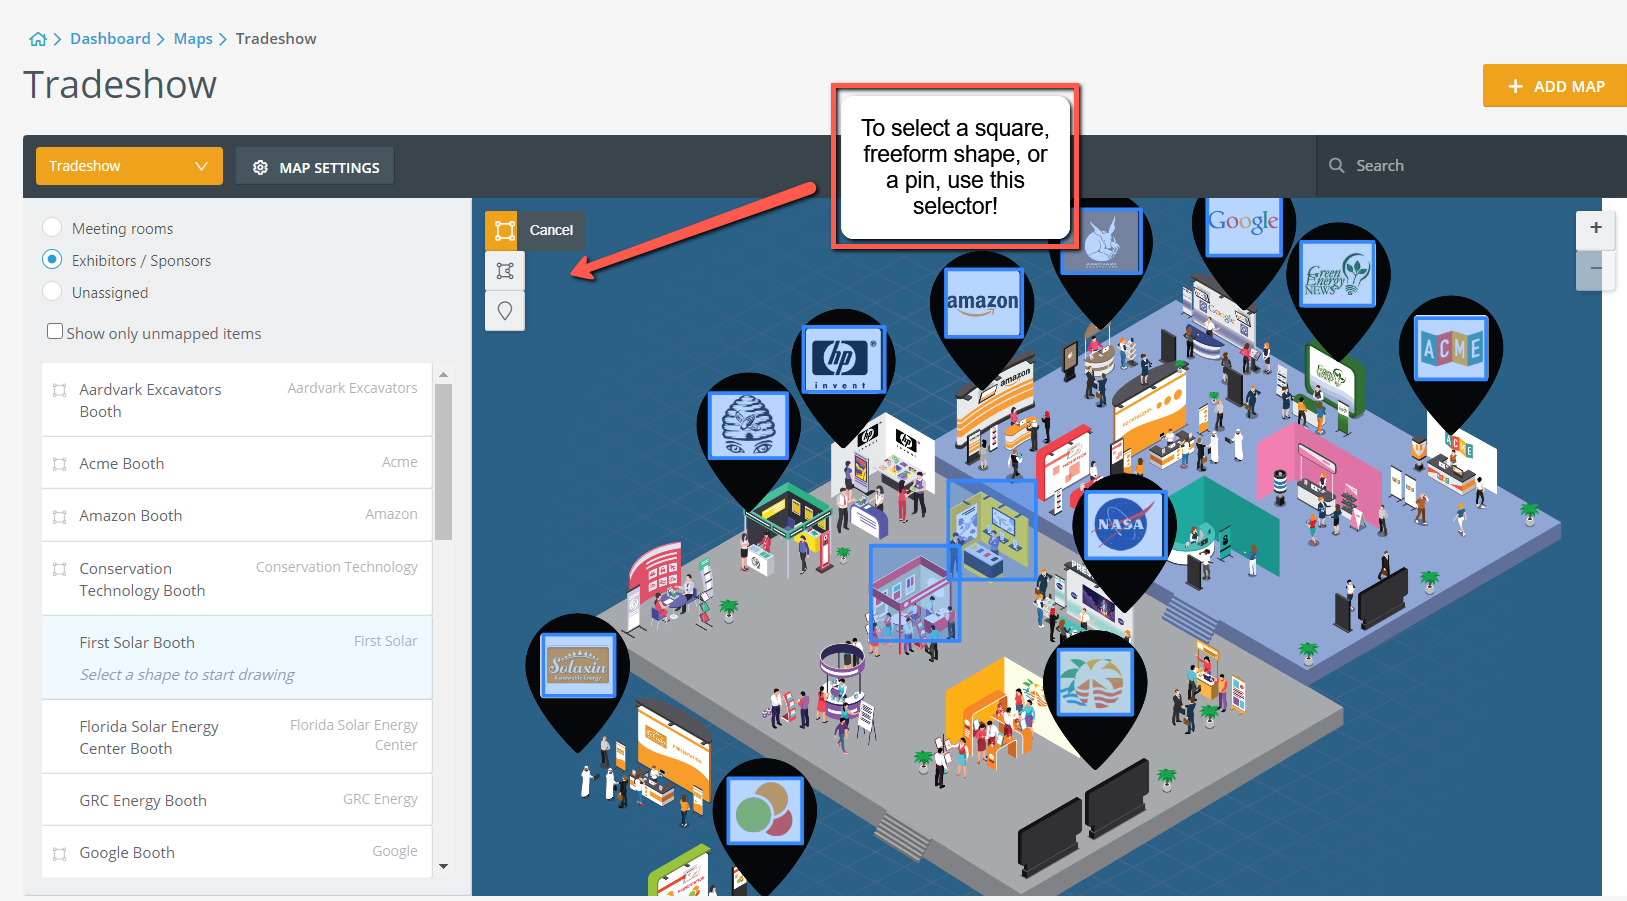Select the square shape drawing tool
1627x901 pixels.
tap(505, 230)
